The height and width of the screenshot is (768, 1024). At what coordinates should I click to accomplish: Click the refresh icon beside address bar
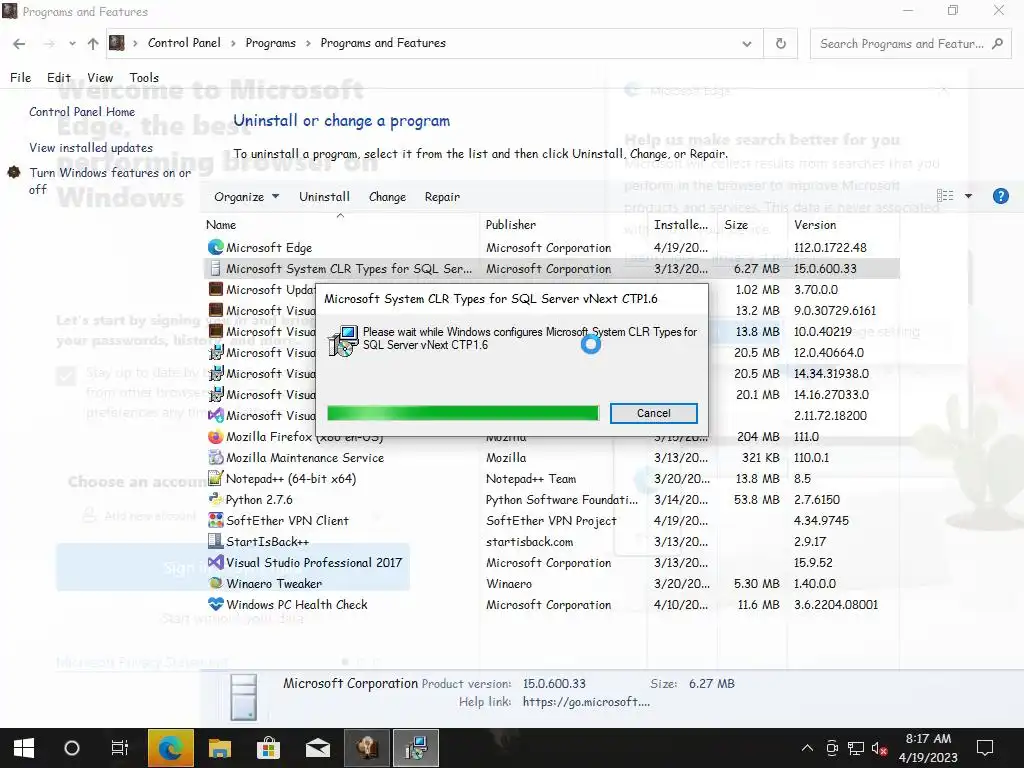[x=780, y=44]
